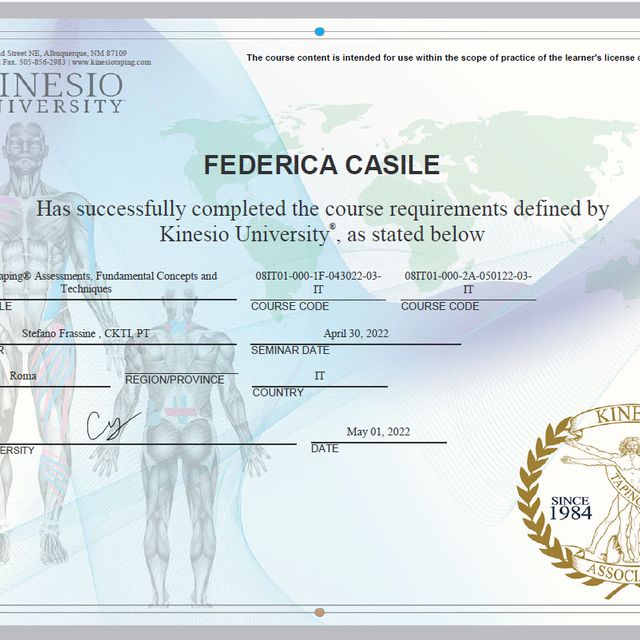Click the 'Kinesio University, as stated below' line
Image resolution: width=640 pixels, height=640 pixels.
[322, 234]
